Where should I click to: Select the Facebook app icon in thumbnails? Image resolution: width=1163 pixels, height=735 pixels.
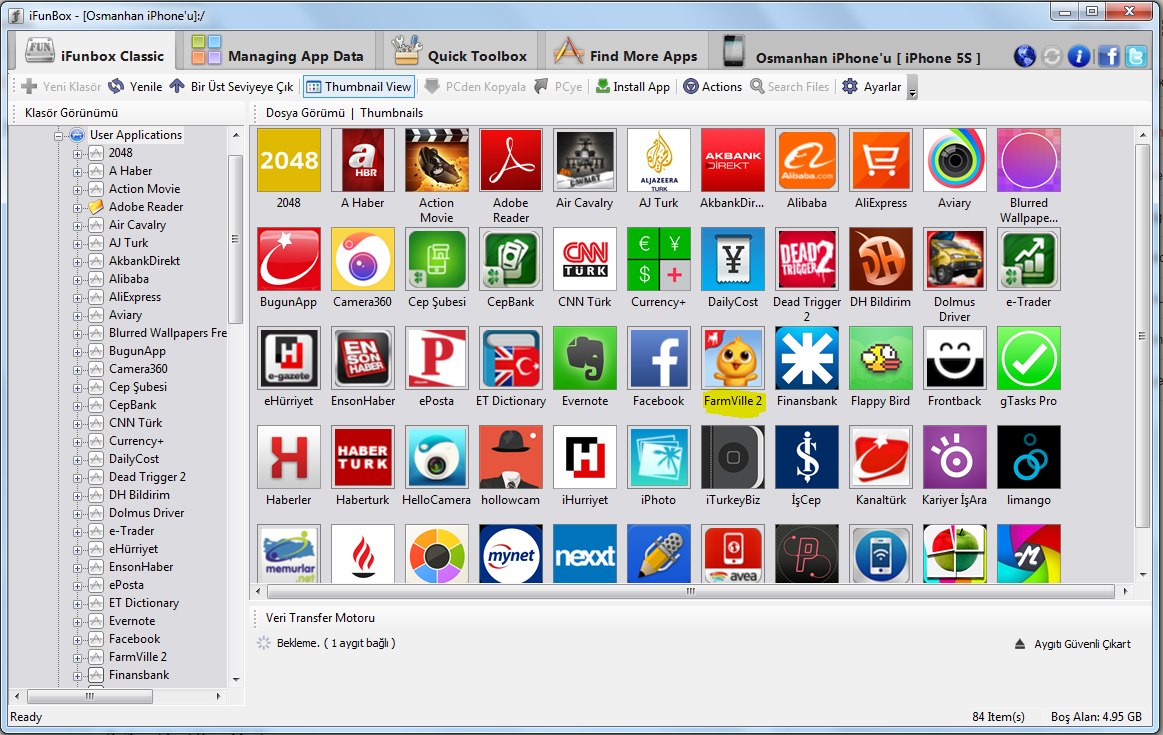click(659, 358)
